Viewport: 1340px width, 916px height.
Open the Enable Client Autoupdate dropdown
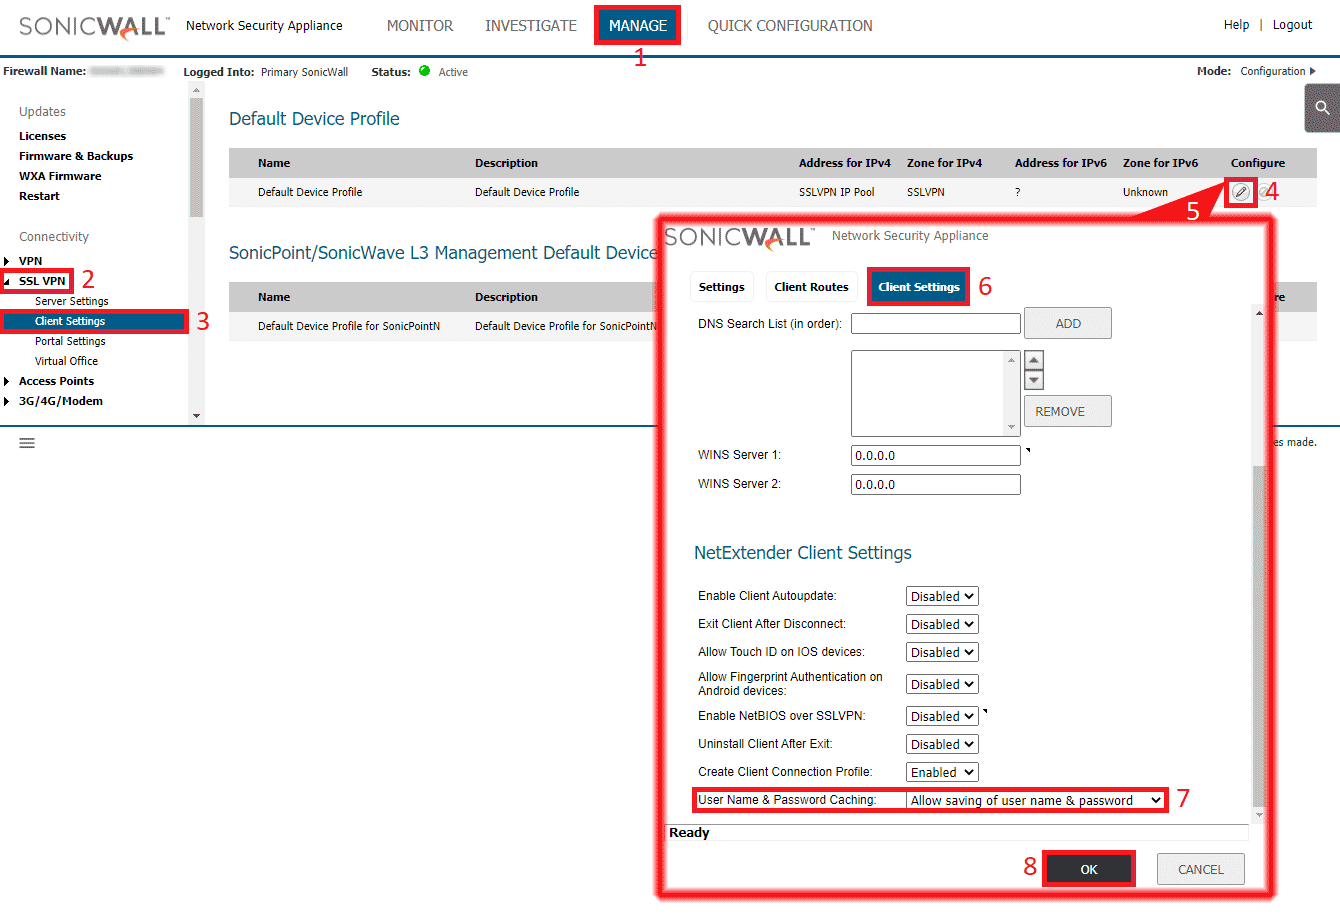pyautogui.click(x=941, y=595)
